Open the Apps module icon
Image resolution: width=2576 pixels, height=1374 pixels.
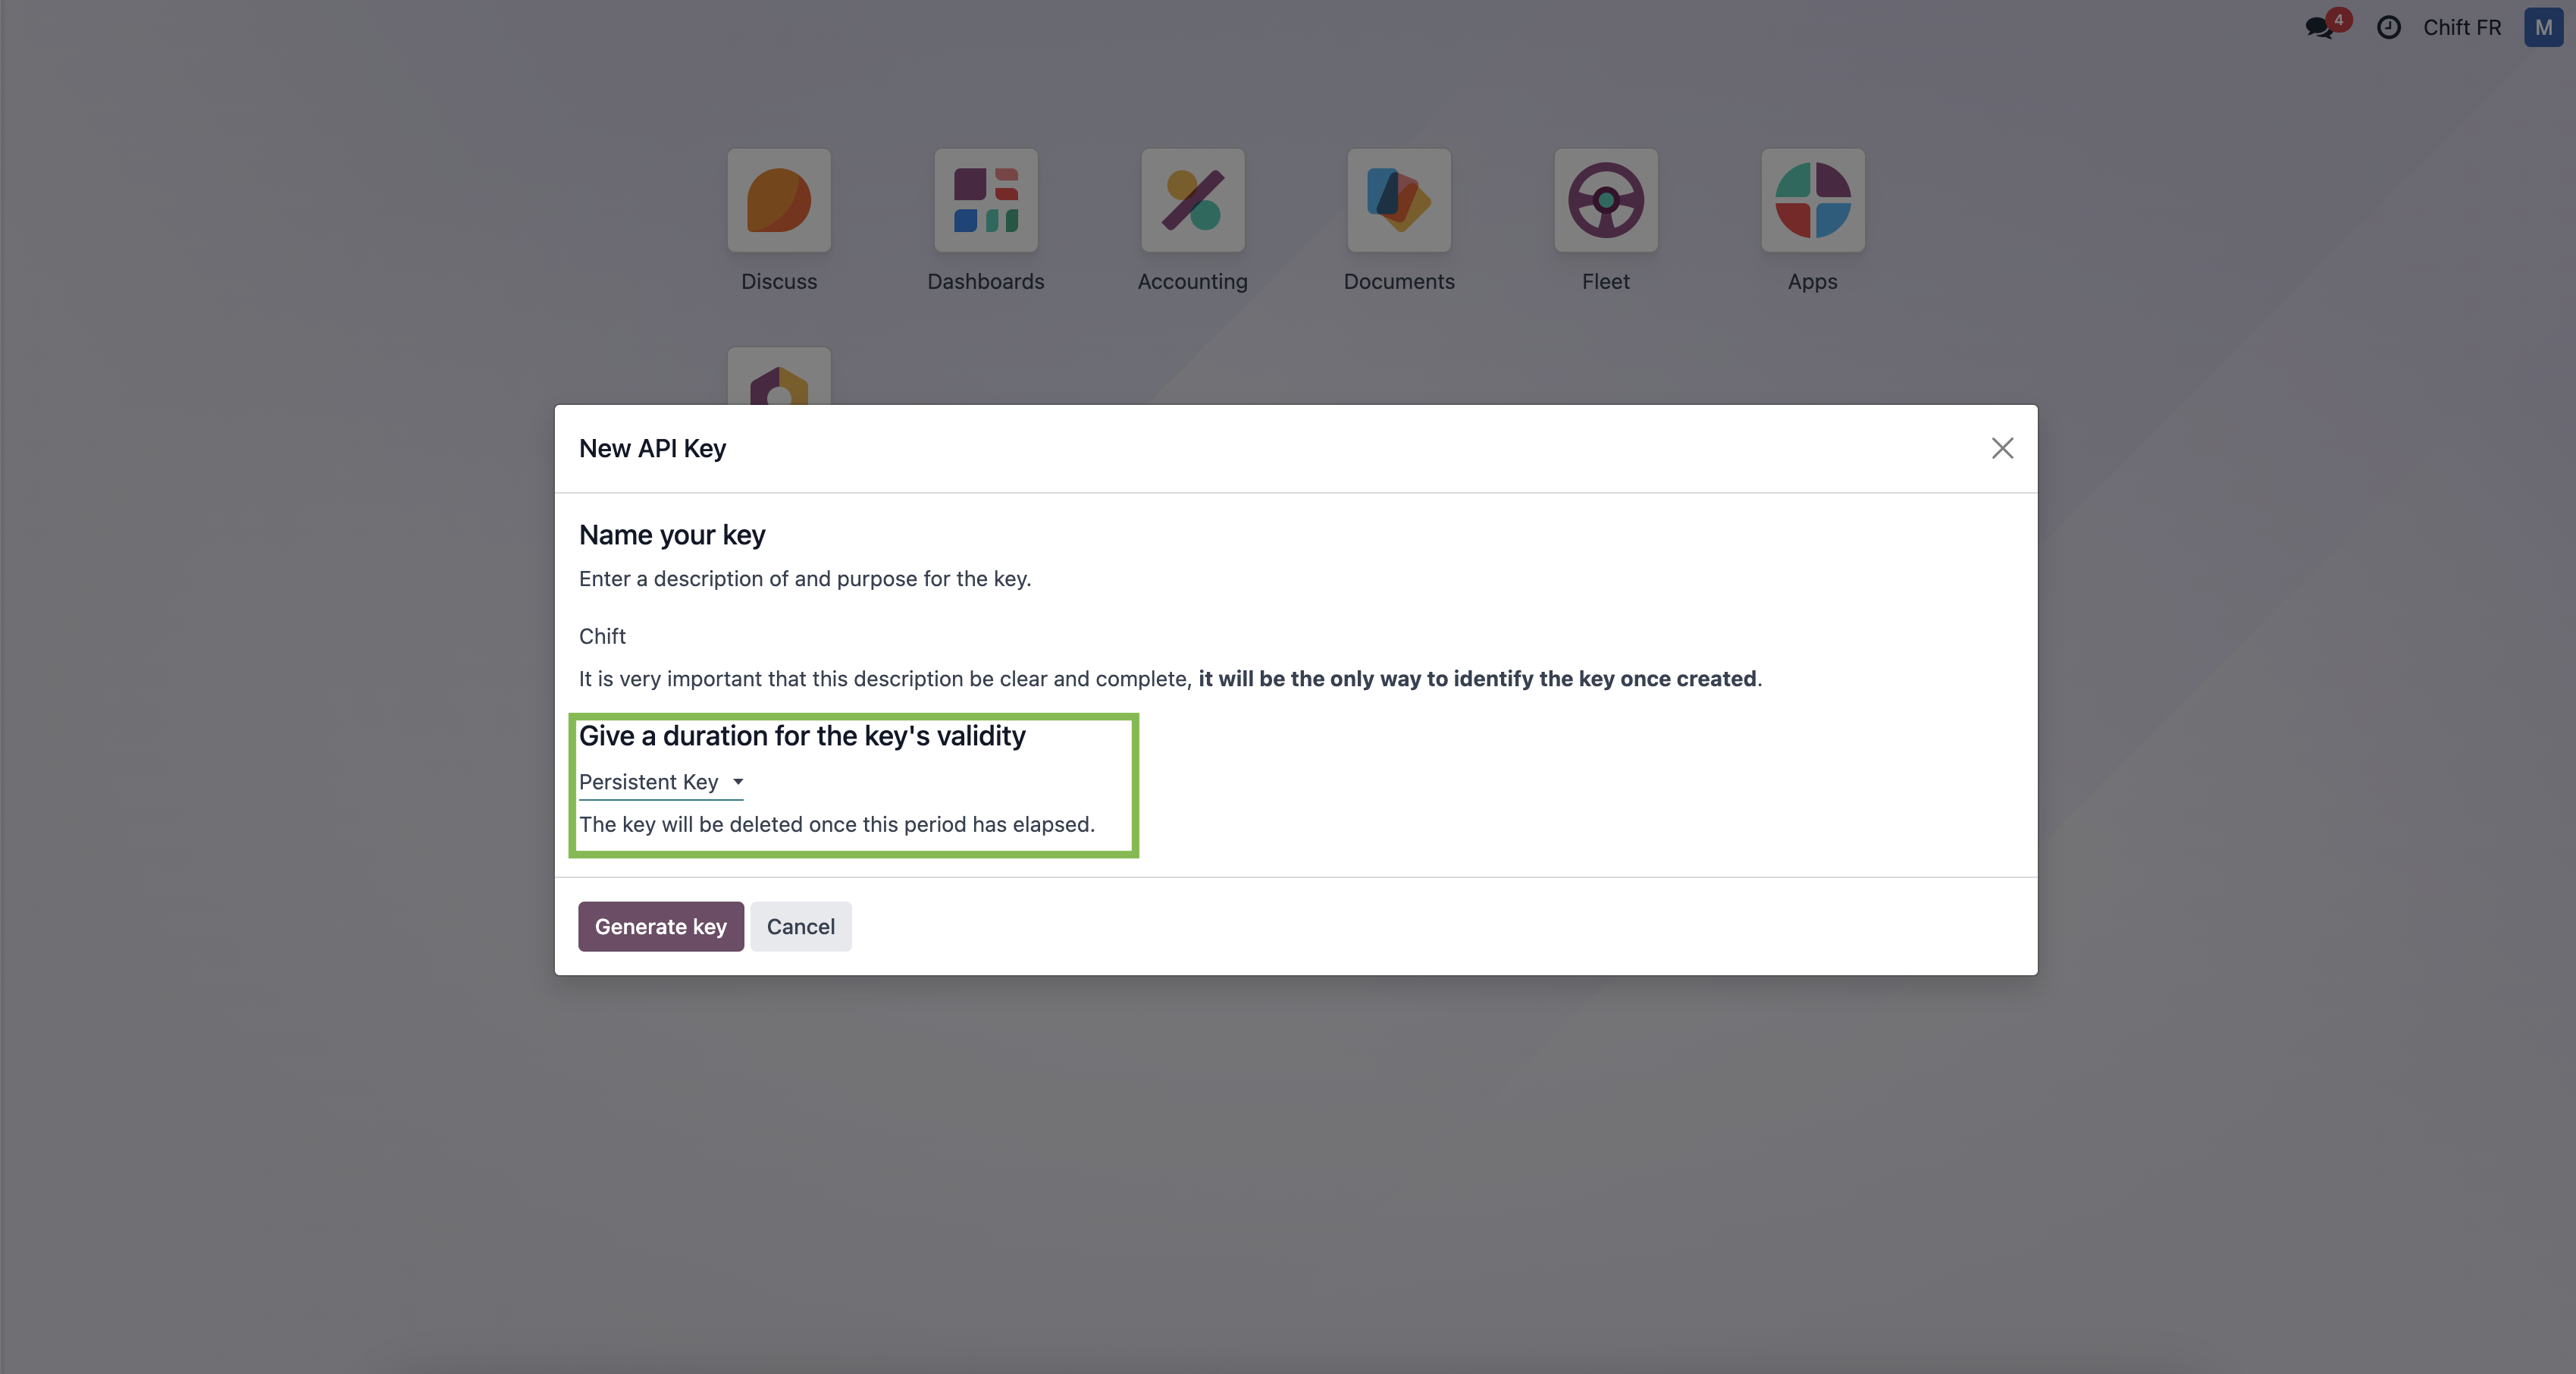coord(1812,200)
